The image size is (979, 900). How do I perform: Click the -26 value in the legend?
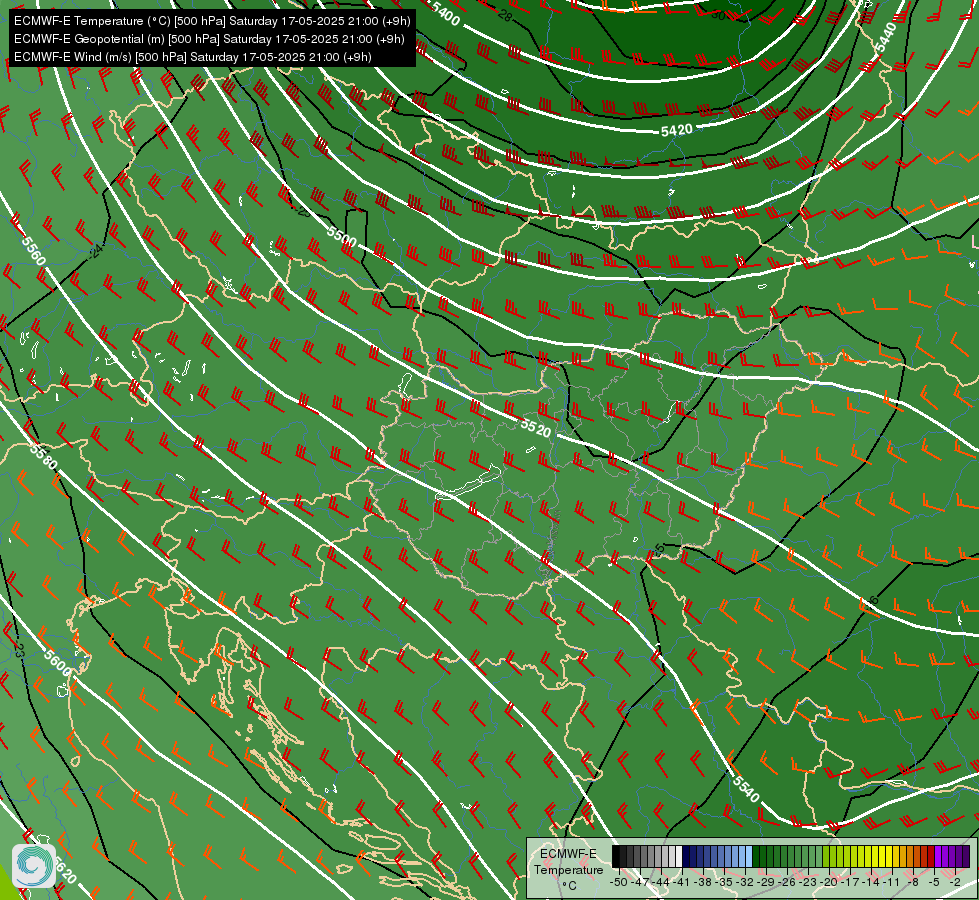tap(787, 882)
